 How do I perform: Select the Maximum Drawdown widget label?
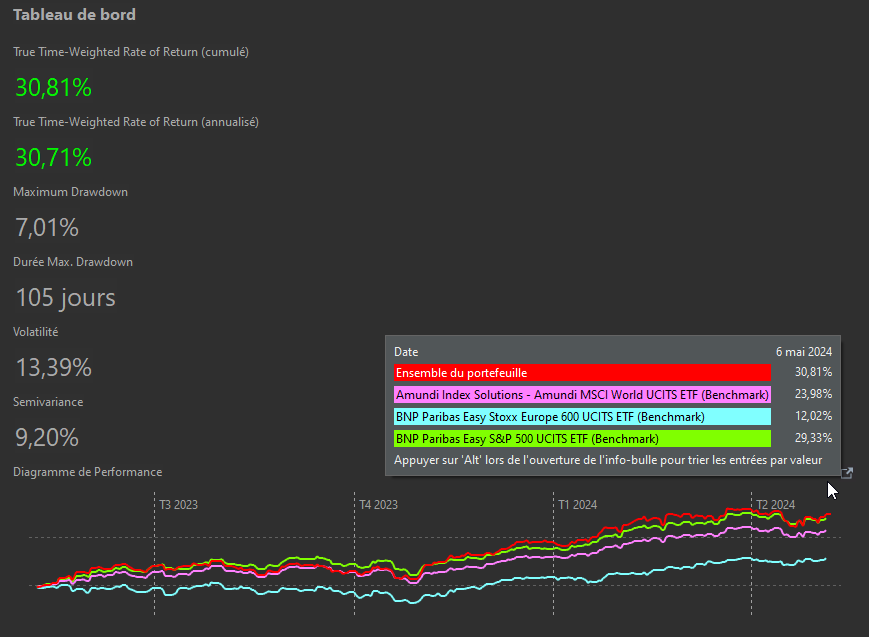[70, 192]
